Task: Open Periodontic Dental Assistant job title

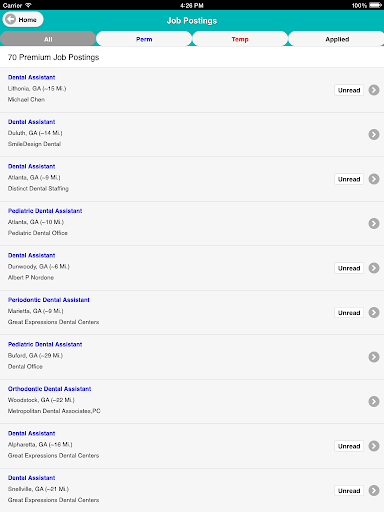Action: click(x=49, y=300)
